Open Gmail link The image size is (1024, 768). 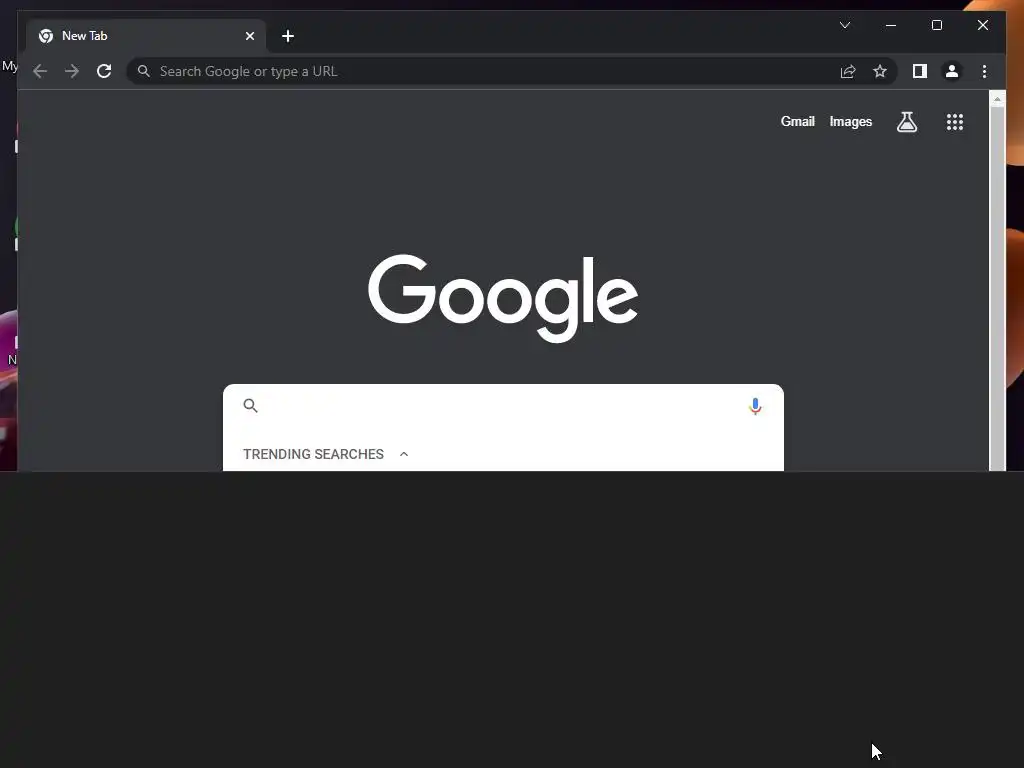click(797, 121)
